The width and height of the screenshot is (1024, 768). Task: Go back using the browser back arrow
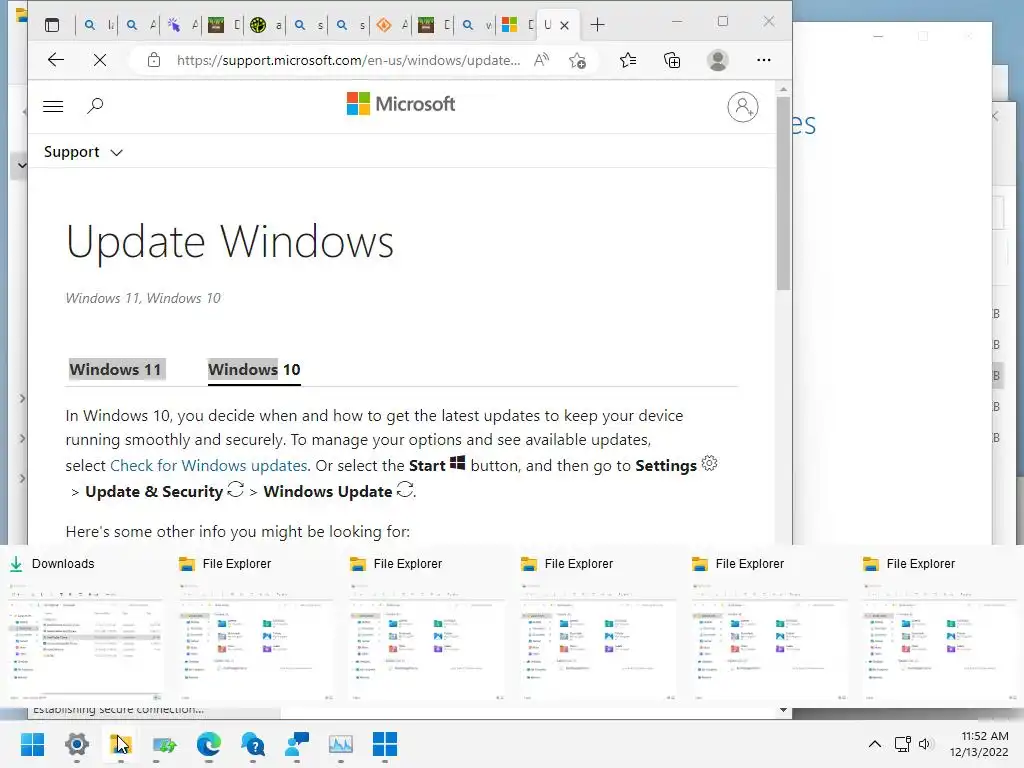(x=56, y=60)
